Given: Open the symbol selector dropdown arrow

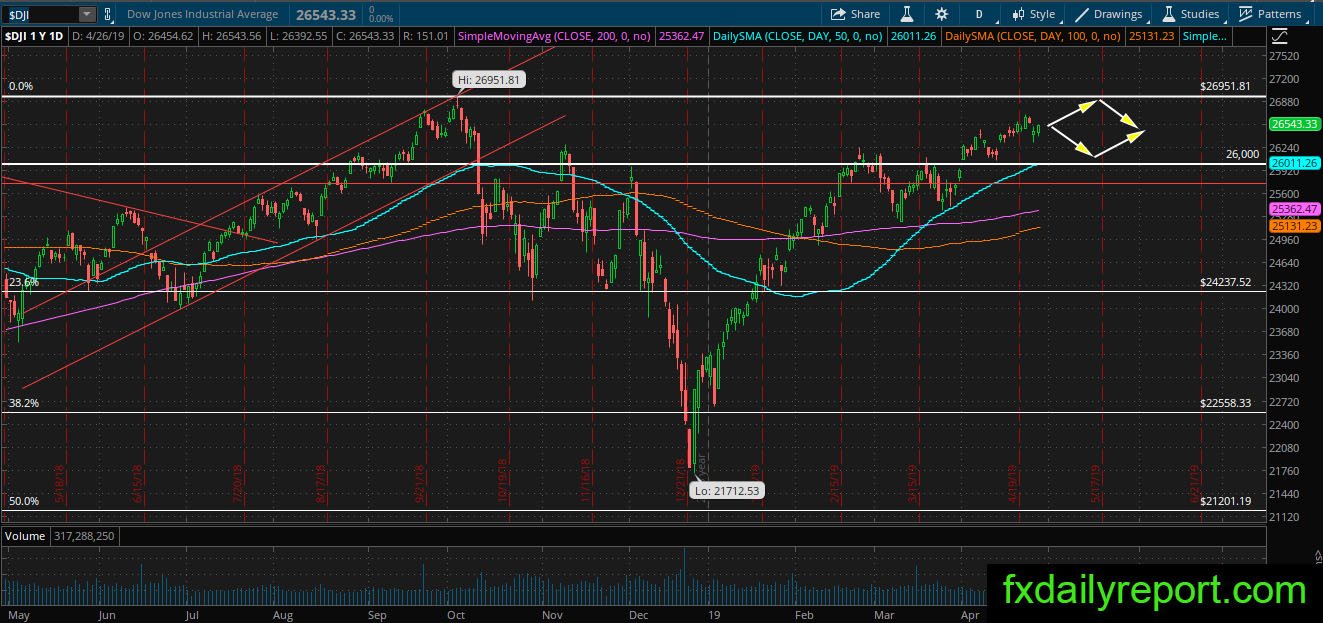Looking at the screenshot, I should pyautogui.click(x=87, y=14).
